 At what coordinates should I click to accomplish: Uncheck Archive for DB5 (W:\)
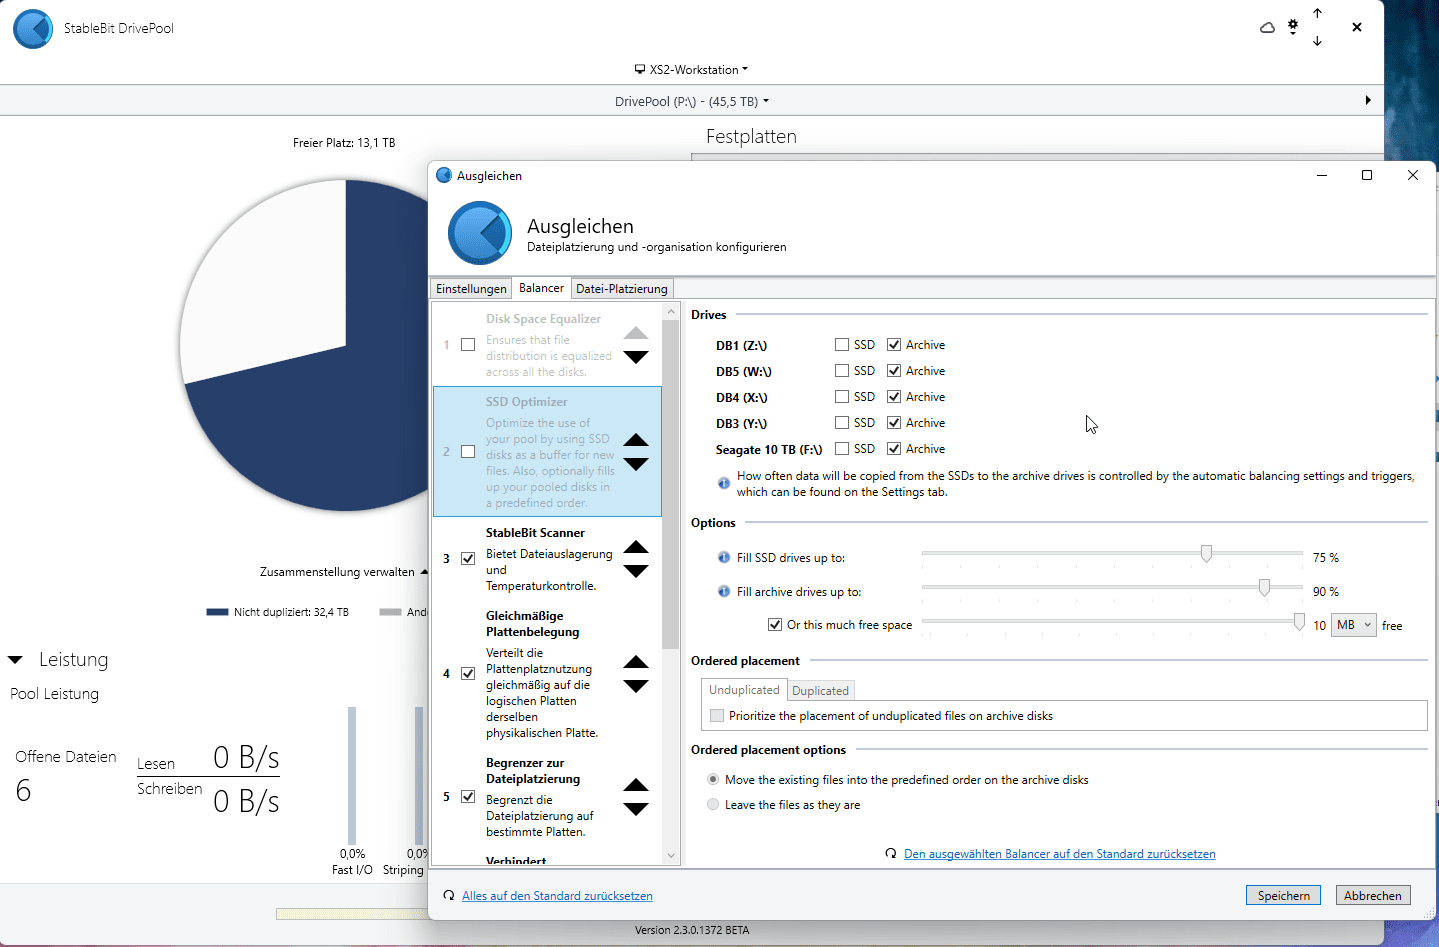894,370
